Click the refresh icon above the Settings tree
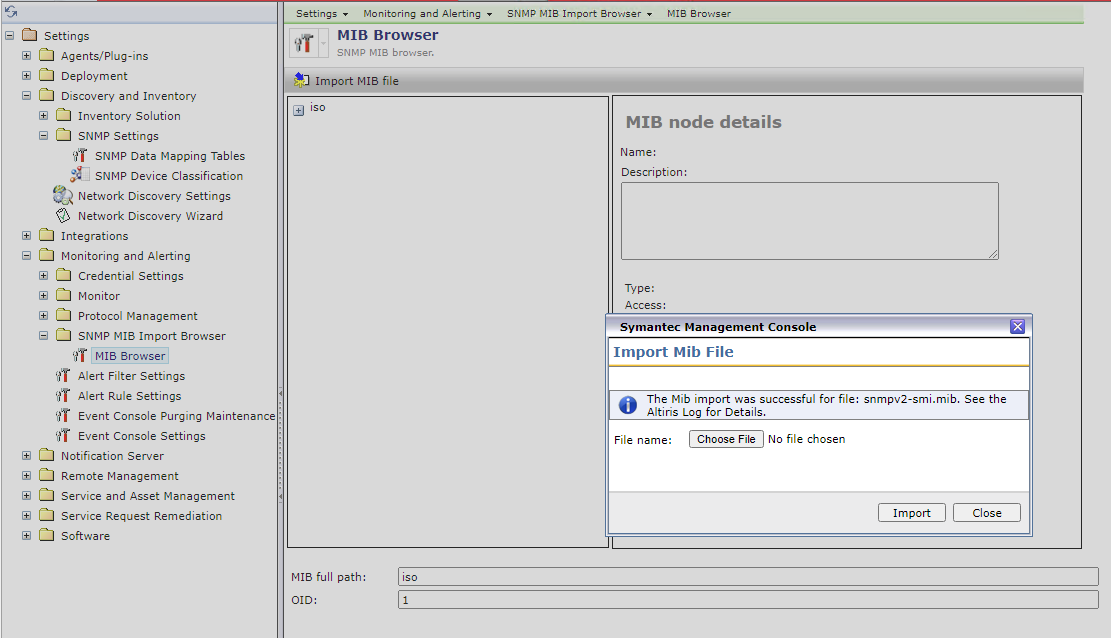This screenshot has width=1111, height=638. 11,12
